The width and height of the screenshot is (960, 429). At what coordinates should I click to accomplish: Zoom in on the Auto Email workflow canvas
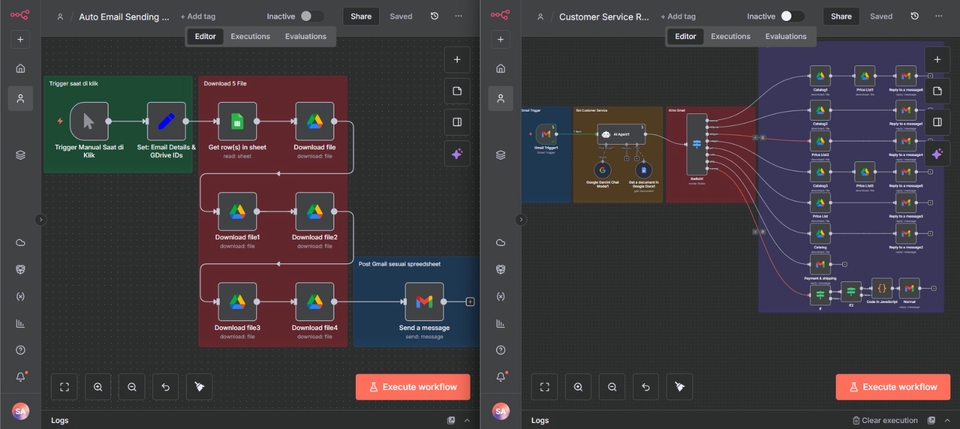coord(98,387)
